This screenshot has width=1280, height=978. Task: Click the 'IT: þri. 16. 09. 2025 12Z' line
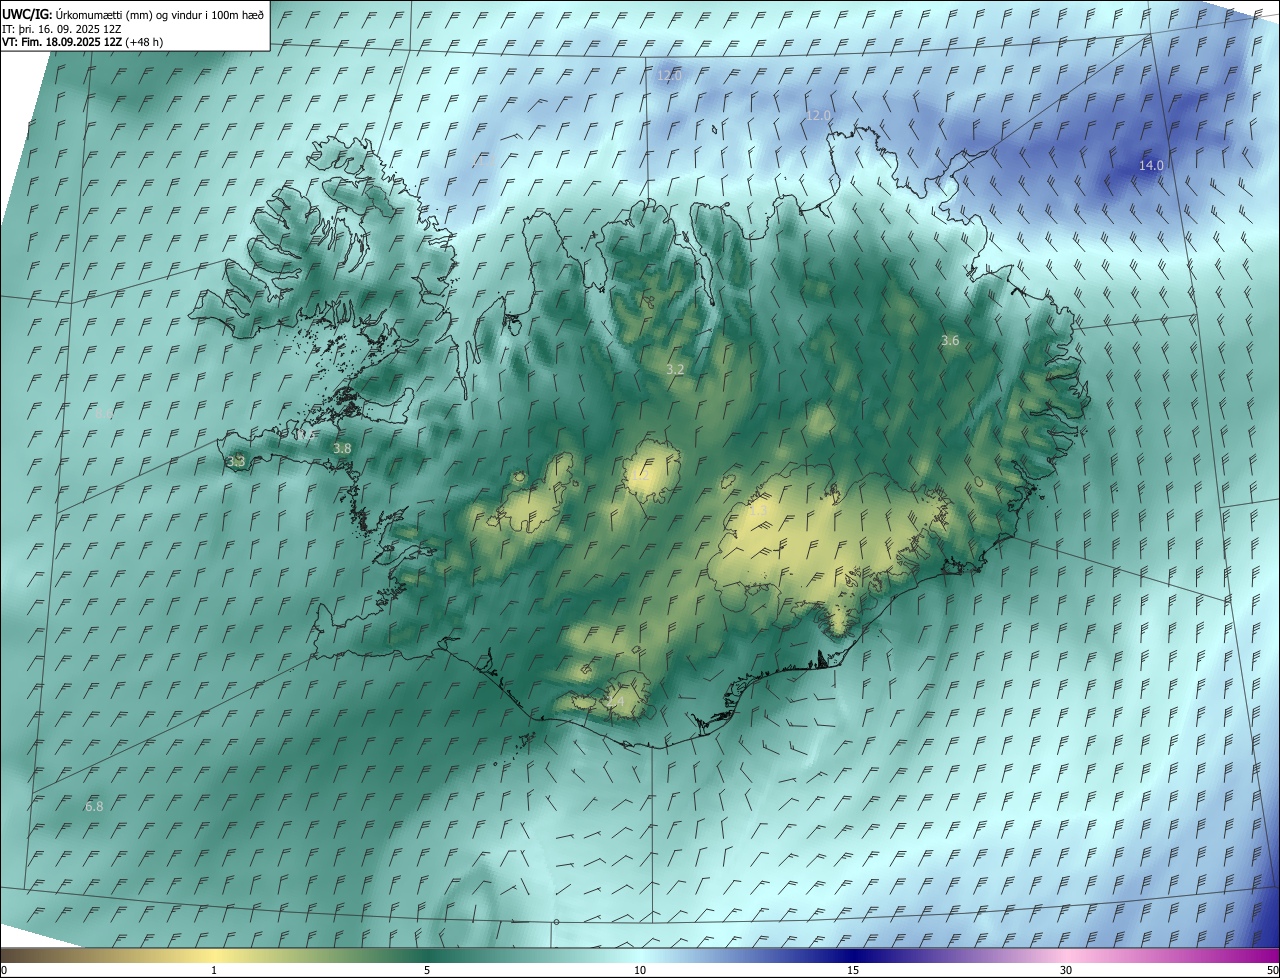click(62, 29)
